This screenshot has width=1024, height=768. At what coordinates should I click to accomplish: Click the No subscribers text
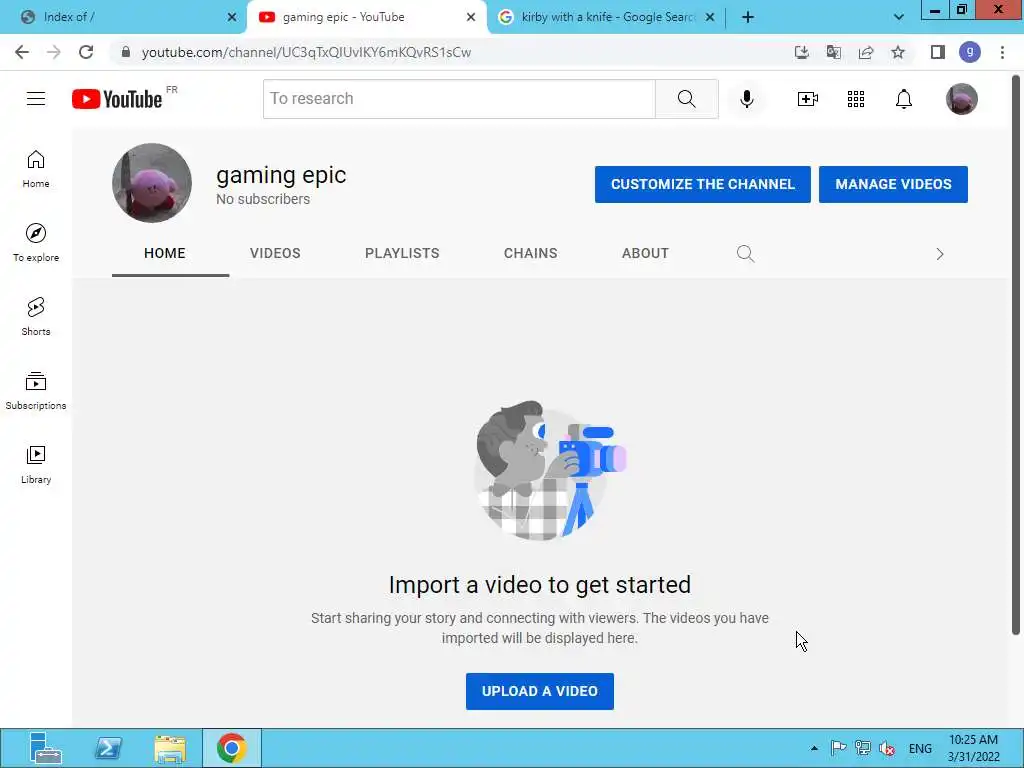pos(263,199)
